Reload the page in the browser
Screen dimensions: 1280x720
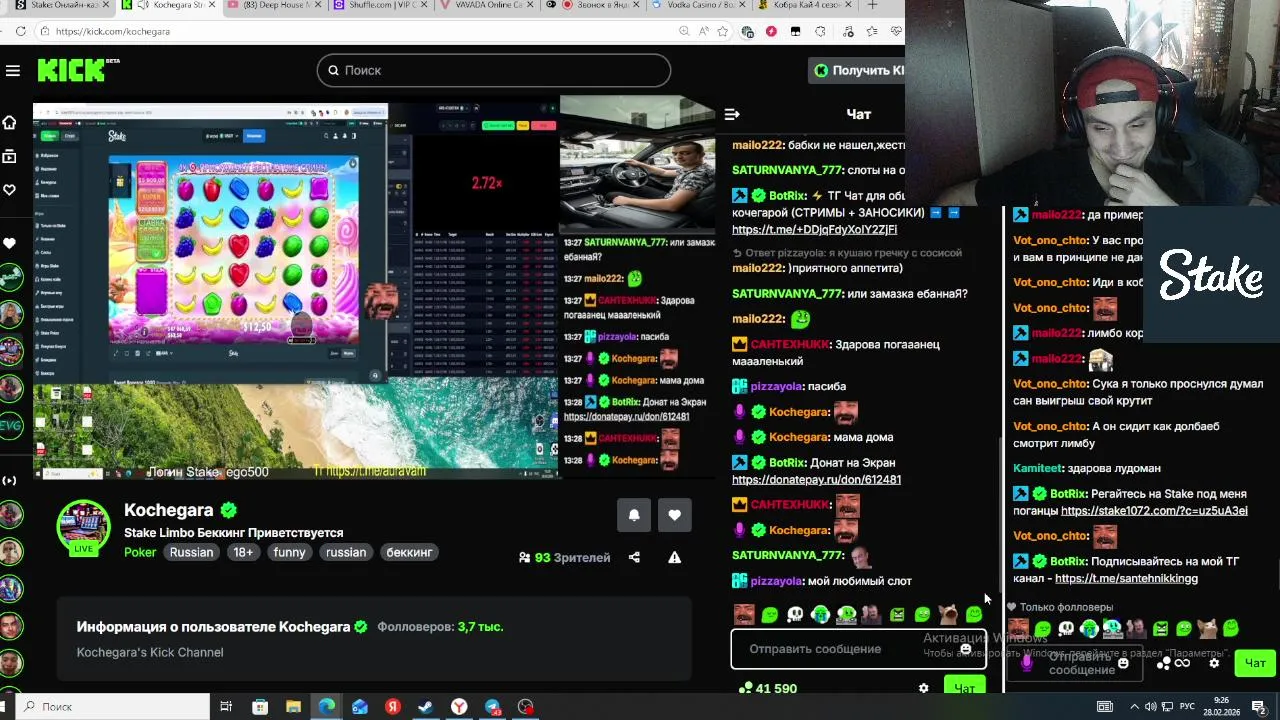pyautogui.click(x=20, y=31)
